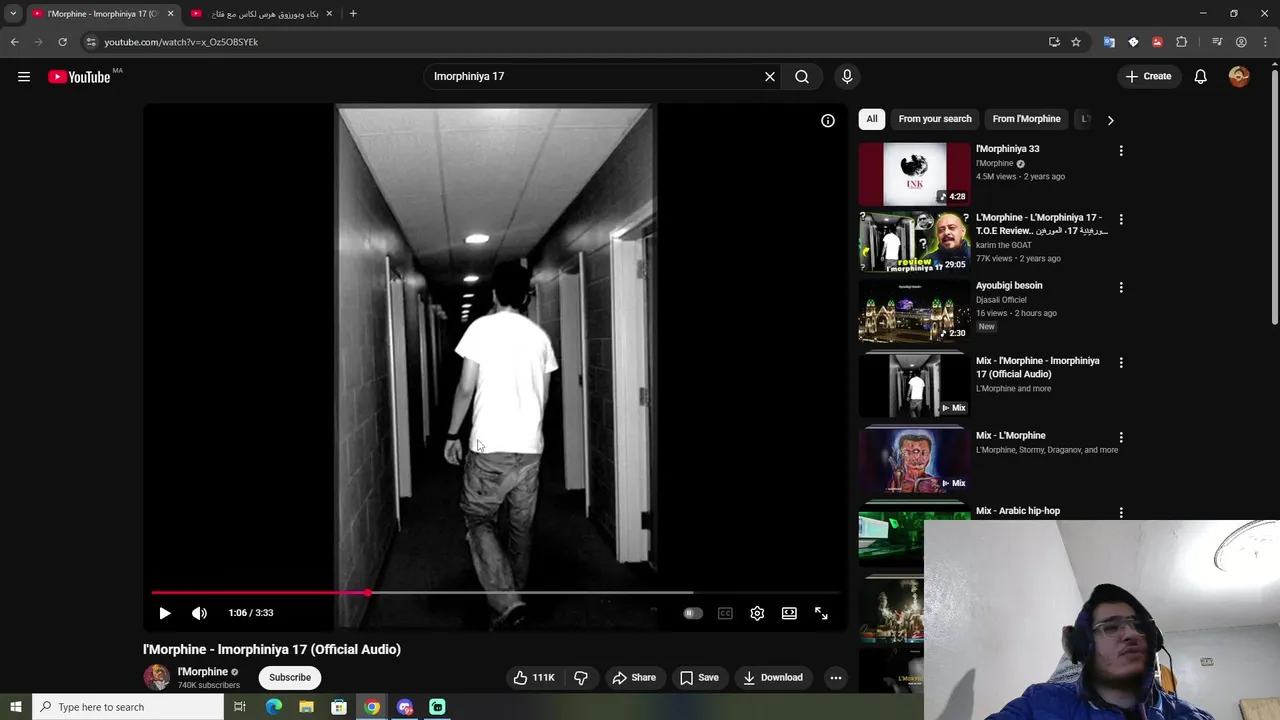
Task: Open Windows Start menu
Action: (x=15, y=707)
